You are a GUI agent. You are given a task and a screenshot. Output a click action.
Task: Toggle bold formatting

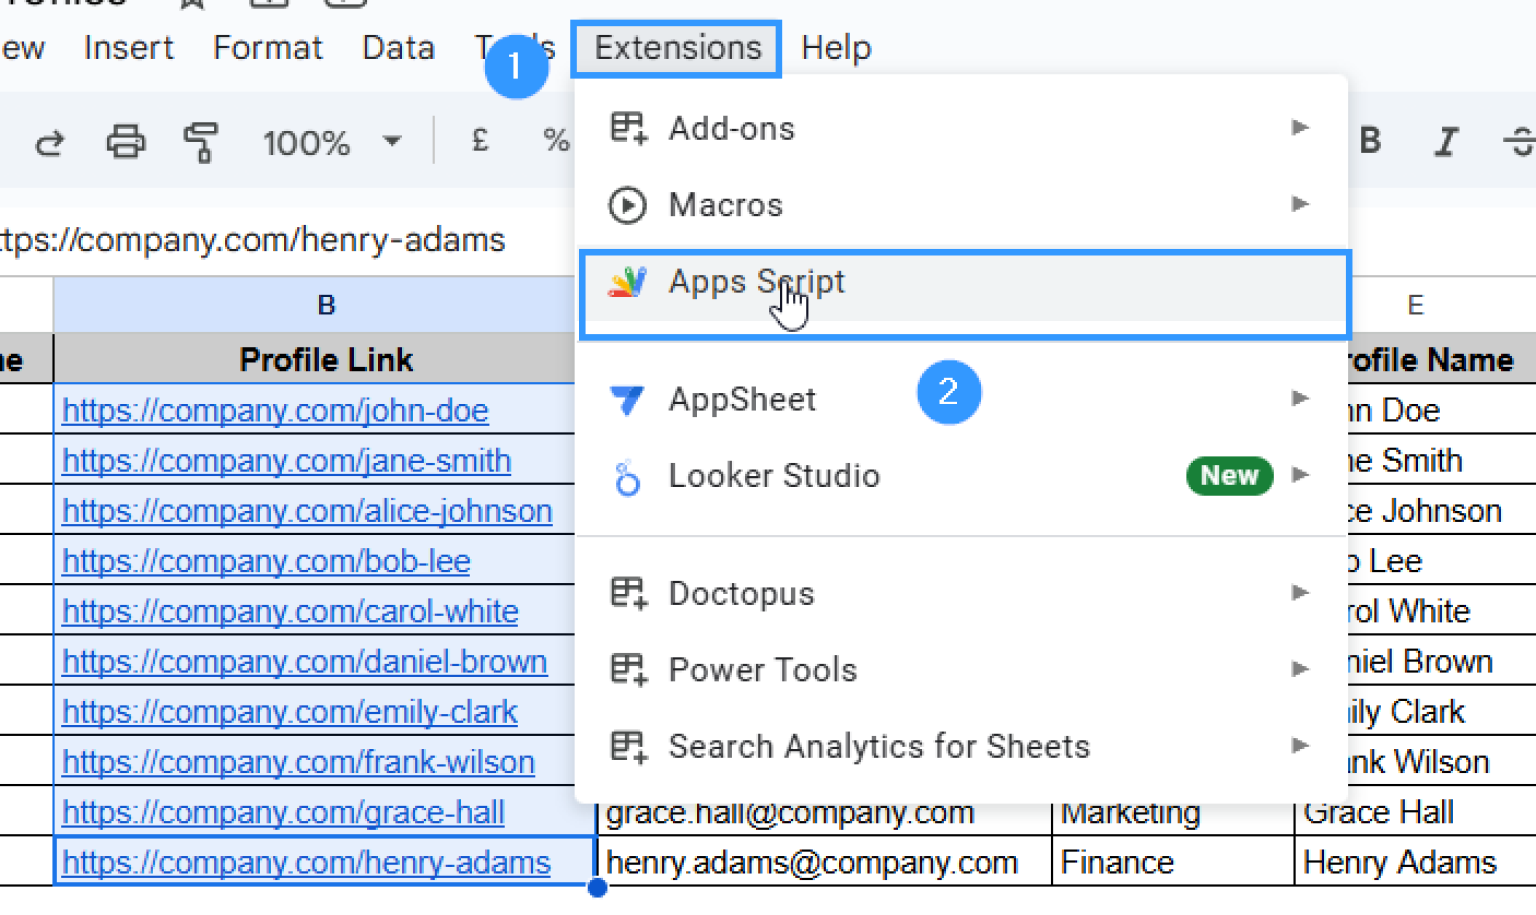pos(1370,140)
